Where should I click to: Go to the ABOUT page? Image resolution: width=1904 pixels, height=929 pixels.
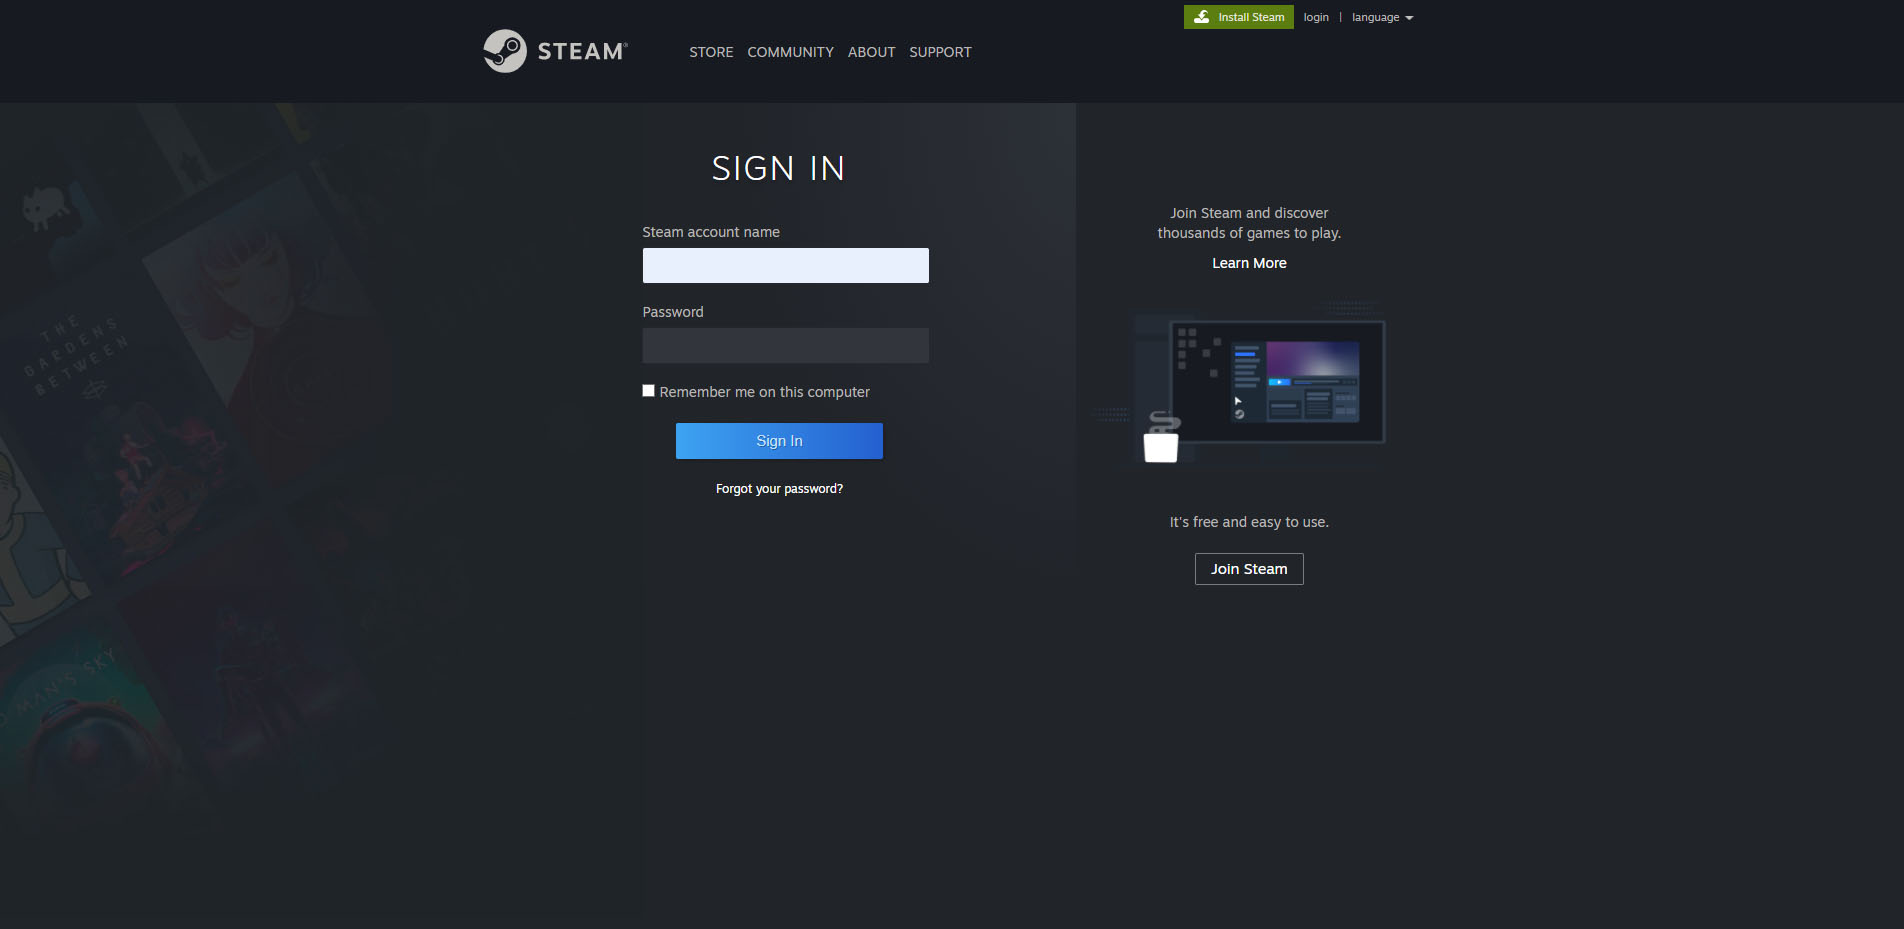click(871, 52)
